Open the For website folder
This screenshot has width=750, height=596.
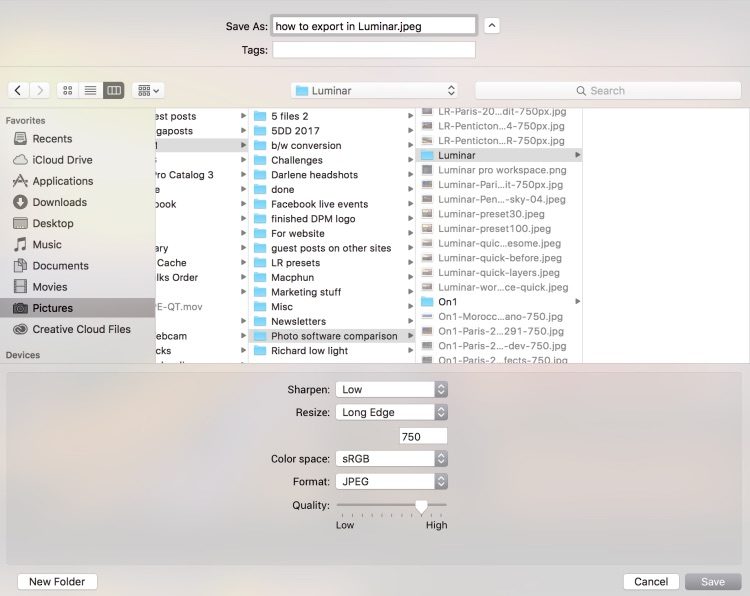pos(332,233)
